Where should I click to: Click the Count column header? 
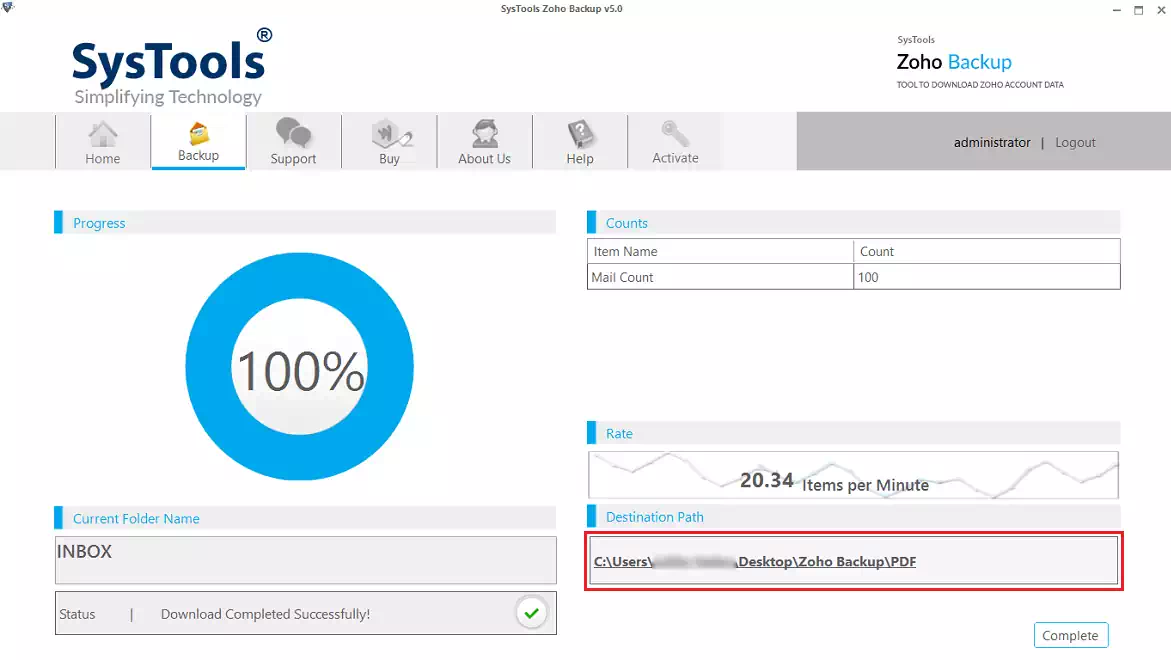(987, 252)
